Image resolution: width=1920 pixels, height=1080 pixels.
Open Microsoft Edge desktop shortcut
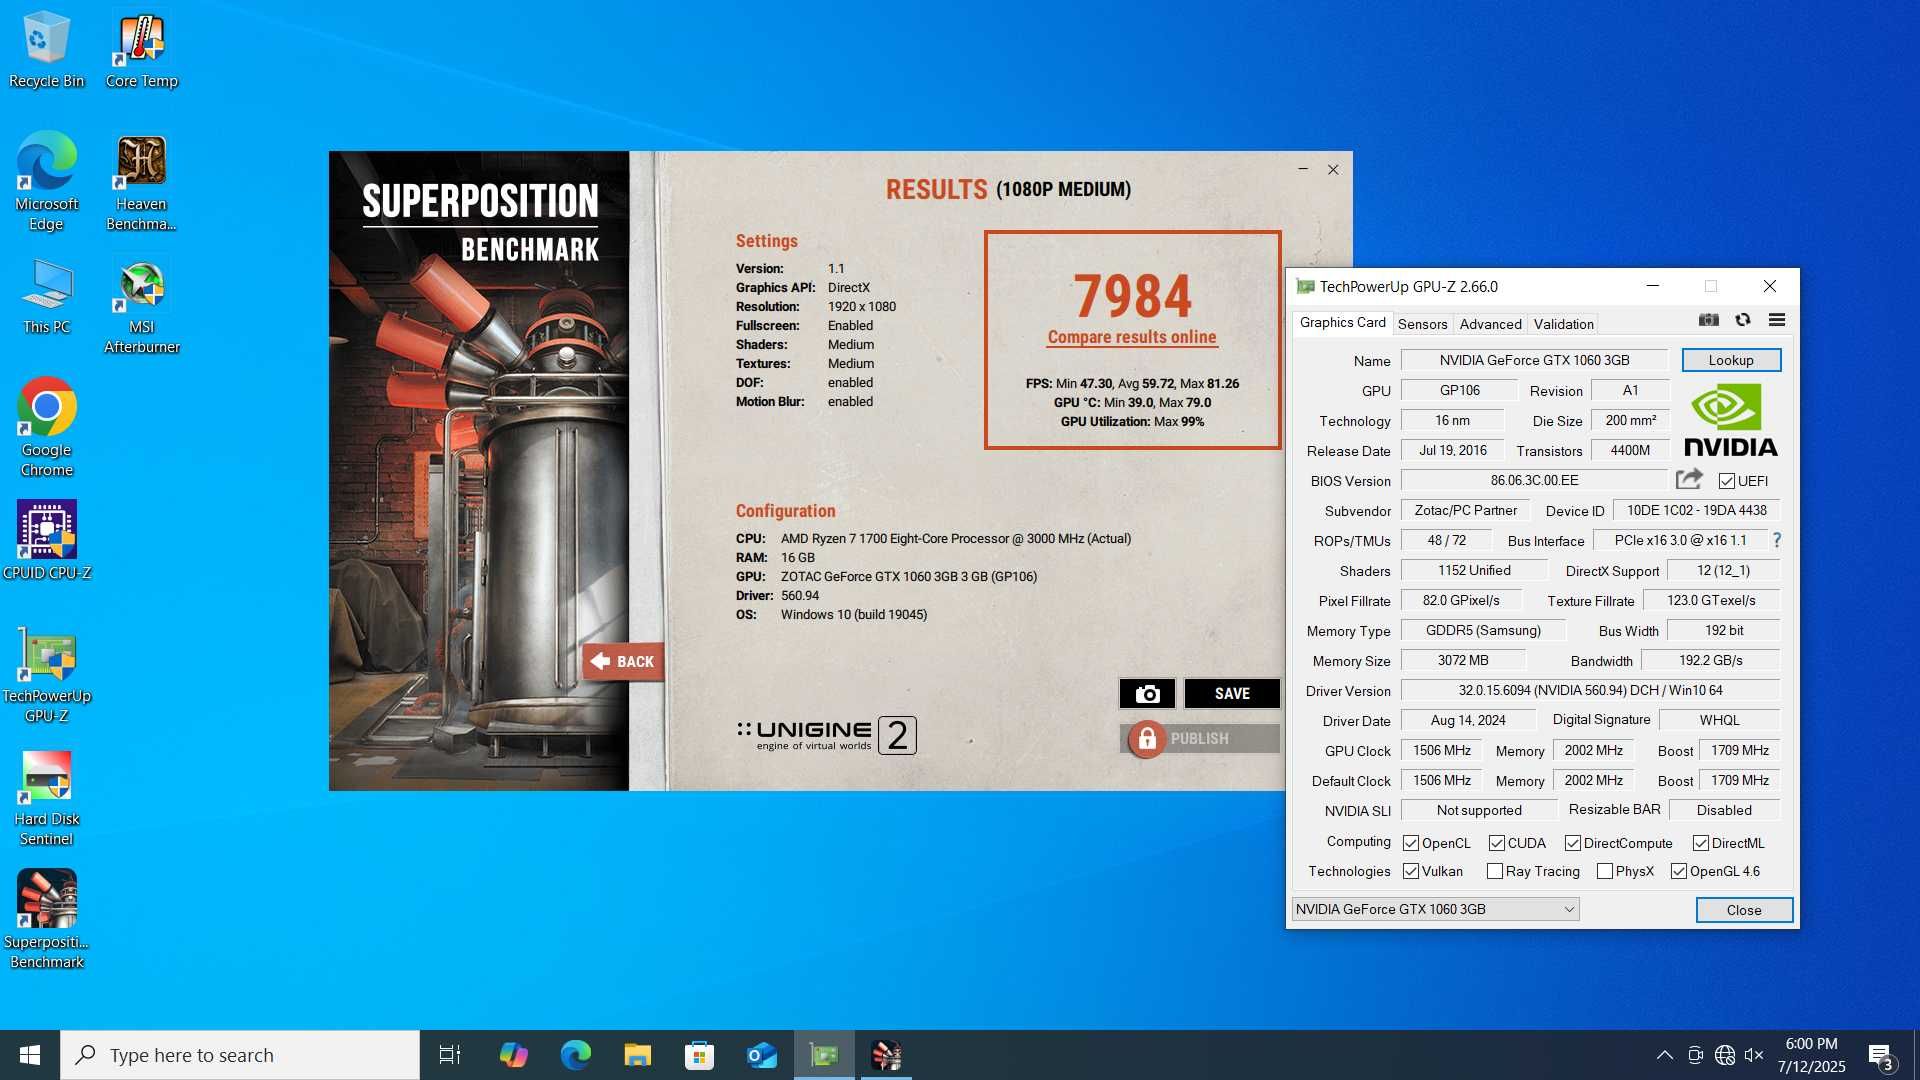(x=46, y=182)
